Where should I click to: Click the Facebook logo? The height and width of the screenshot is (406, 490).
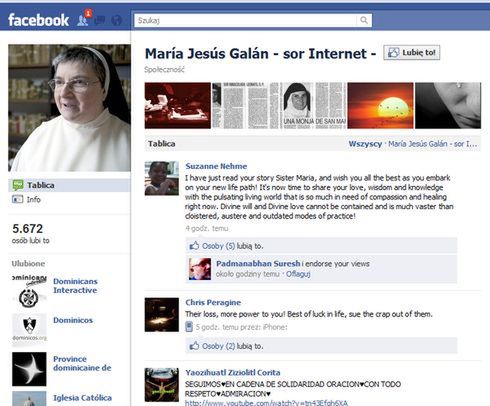pyautogui.click(x=38, y=20)
